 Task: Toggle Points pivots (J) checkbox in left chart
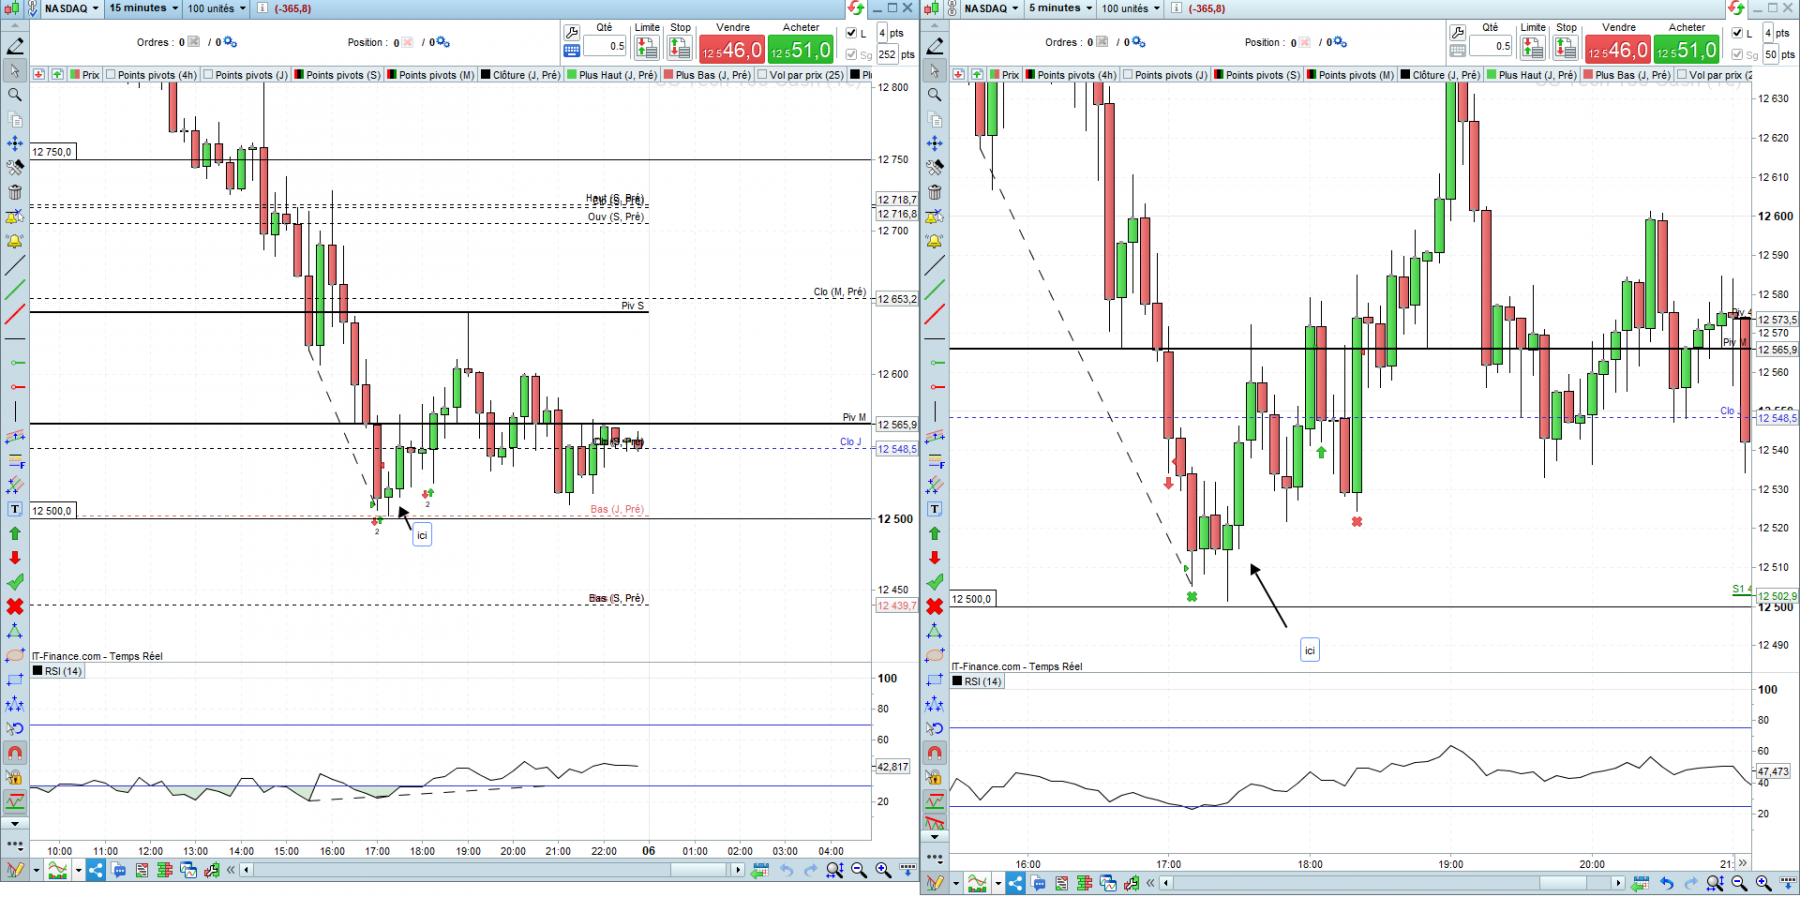[208, 75]
